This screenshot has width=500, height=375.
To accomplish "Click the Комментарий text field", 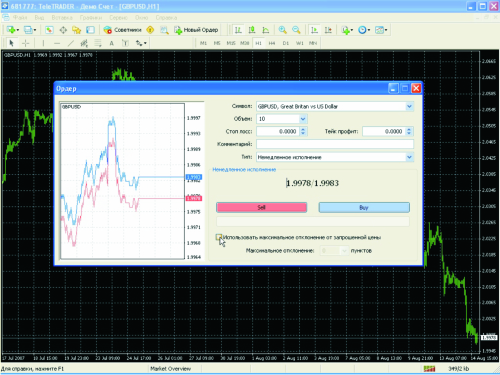I will click(335, 144).
